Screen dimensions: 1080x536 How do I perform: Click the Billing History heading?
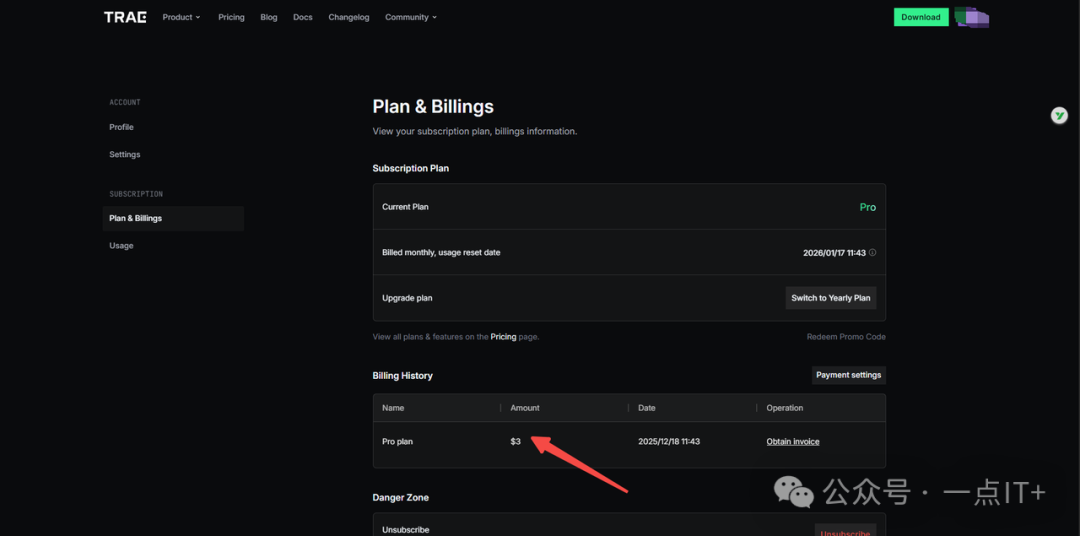[x=402, y=375]
